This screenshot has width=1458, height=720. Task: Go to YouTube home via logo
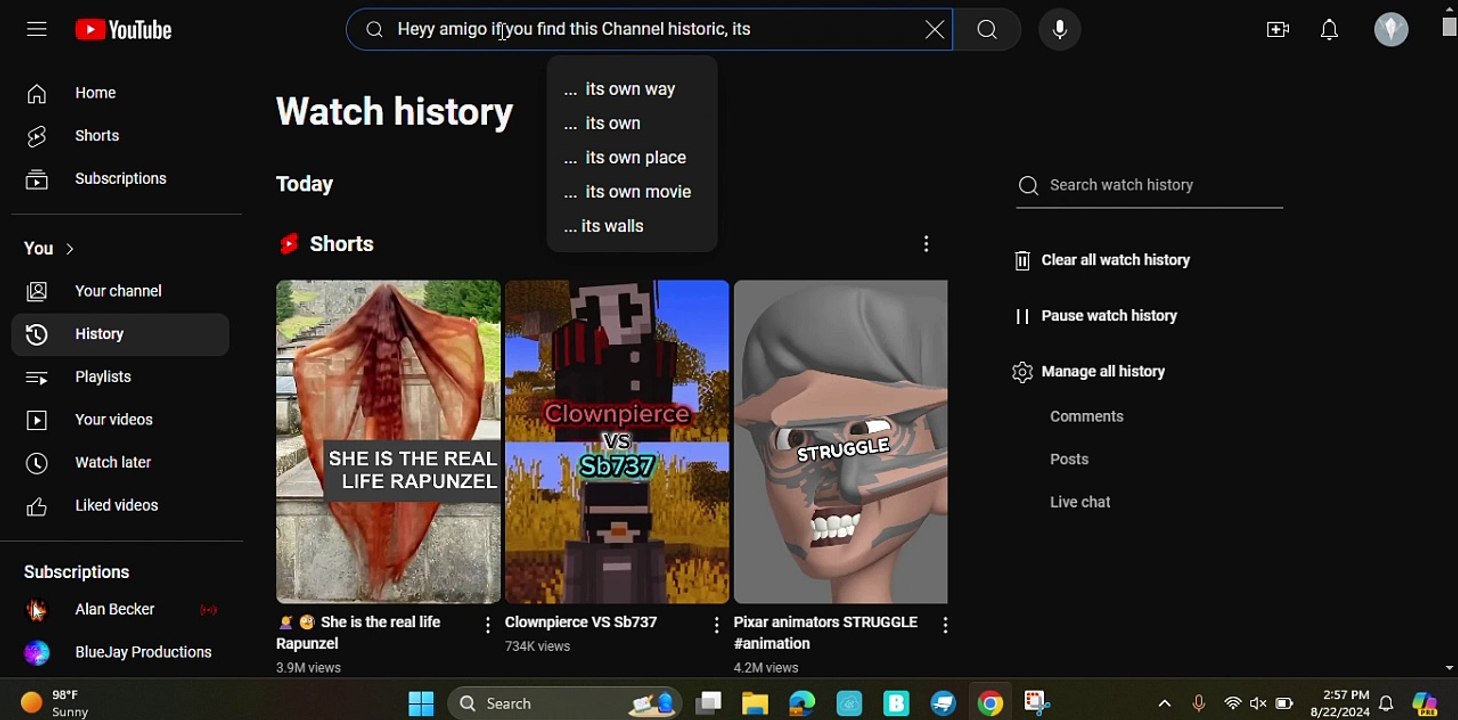123,30
